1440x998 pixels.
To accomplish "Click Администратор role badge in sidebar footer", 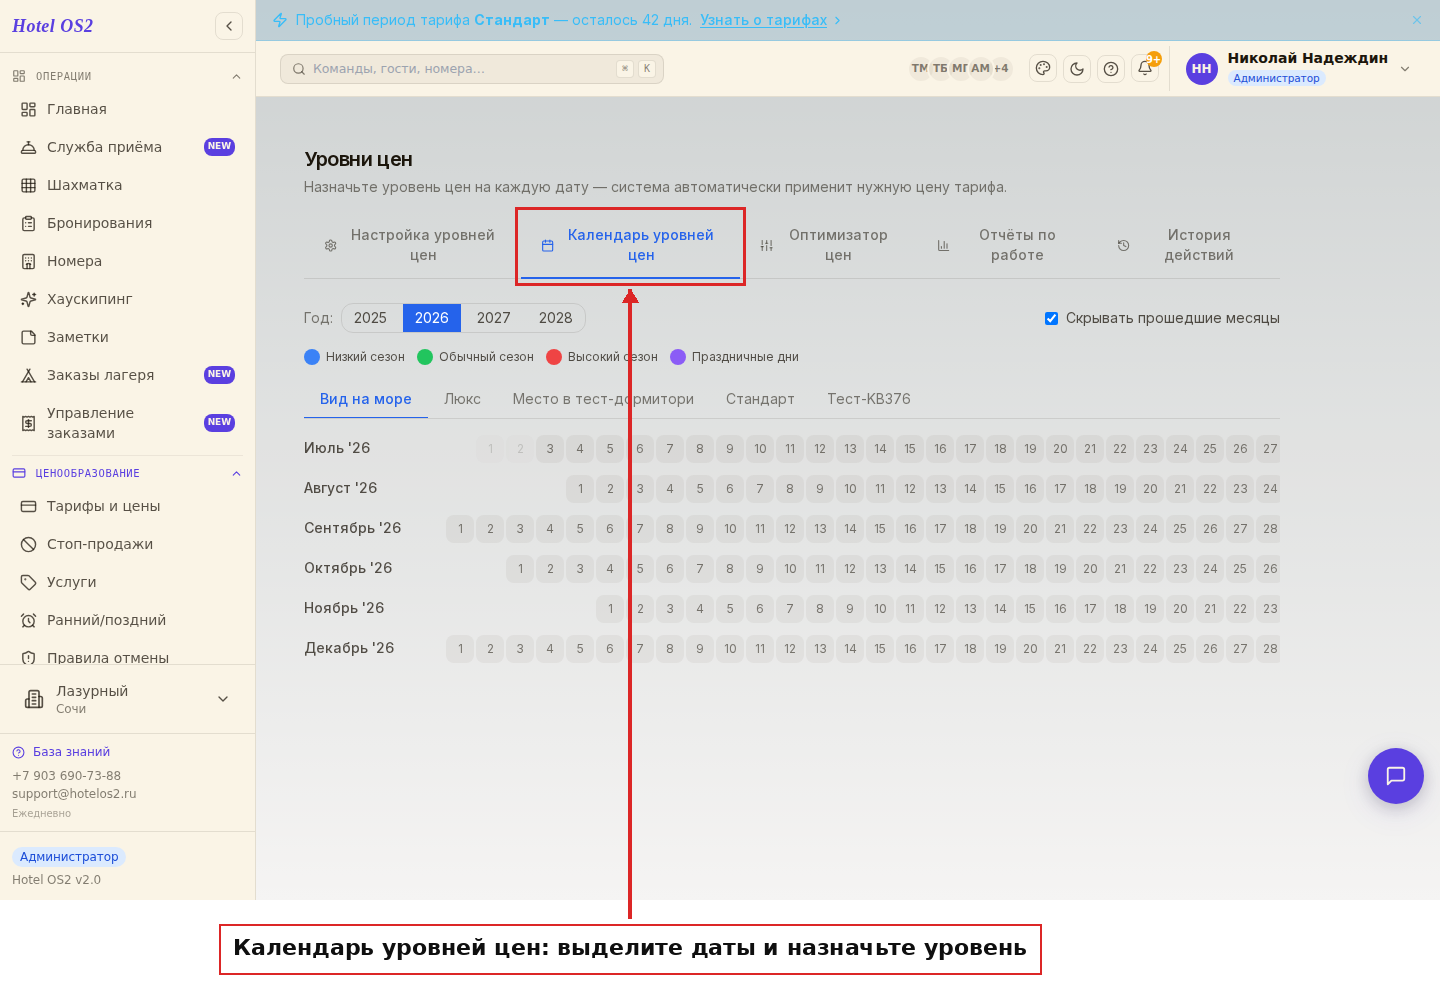I will (69, 857).
